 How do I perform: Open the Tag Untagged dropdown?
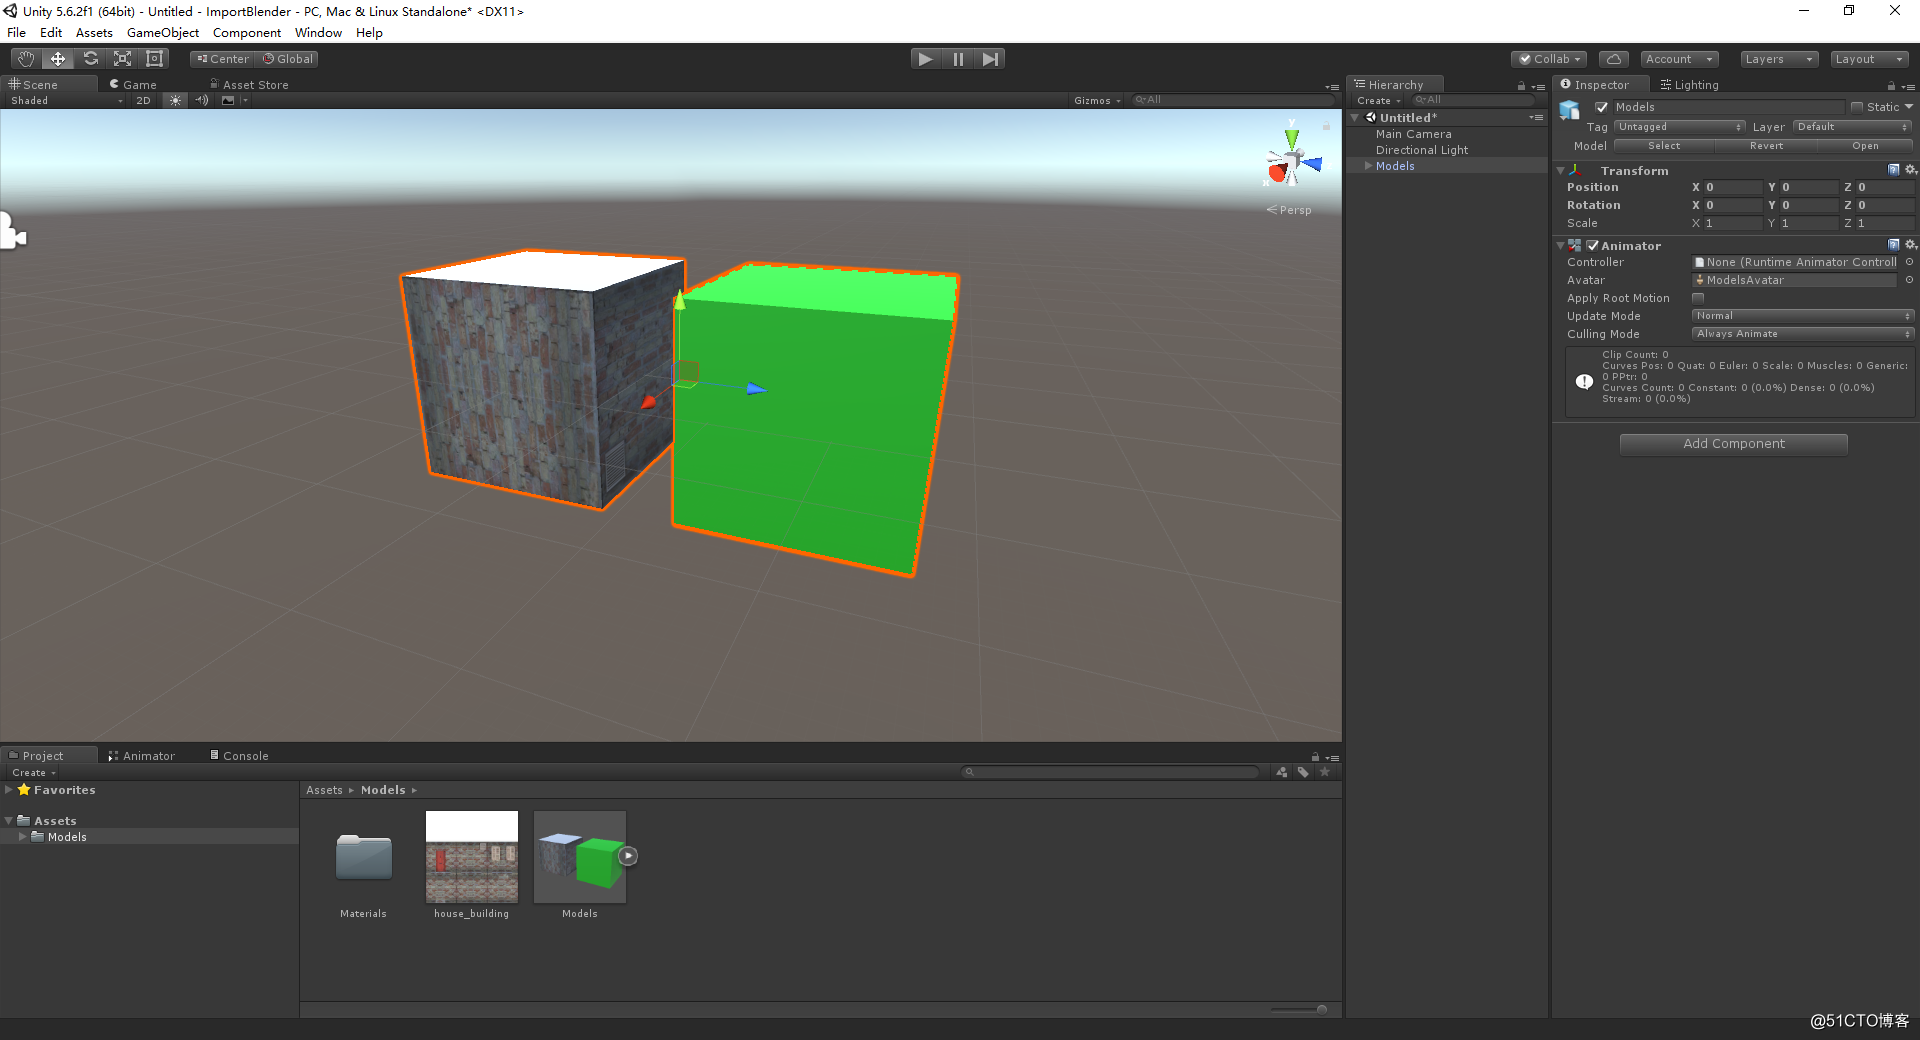point(1680,127)
